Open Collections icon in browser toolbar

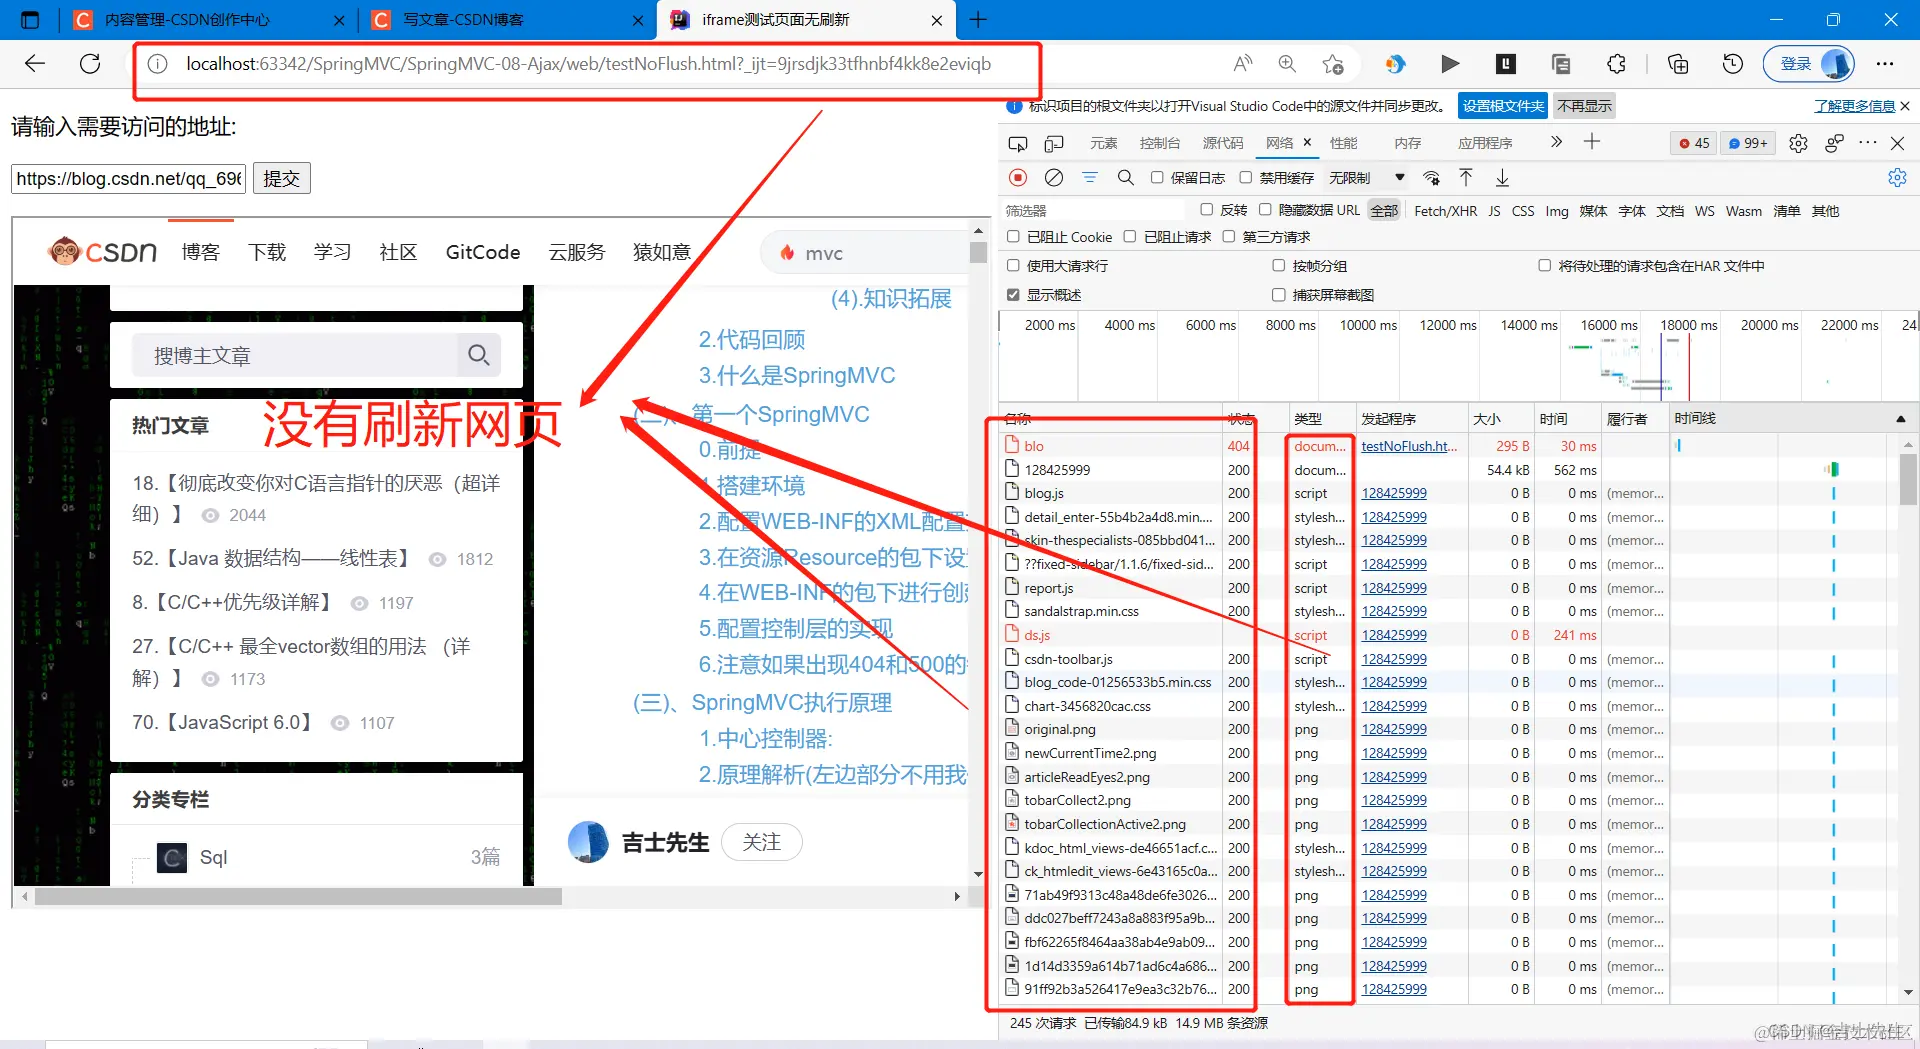(x=1678, y=64)
